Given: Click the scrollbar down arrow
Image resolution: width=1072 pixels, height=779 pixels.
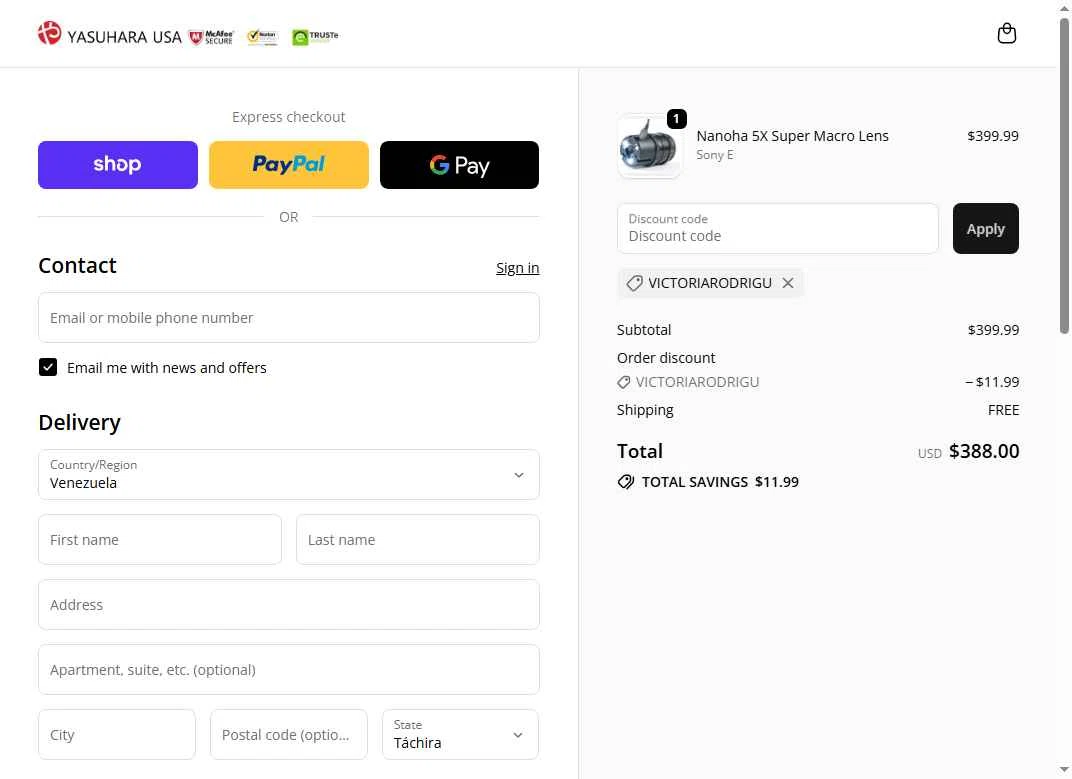Looking at the screenshot, I should tap(1064, 770).
